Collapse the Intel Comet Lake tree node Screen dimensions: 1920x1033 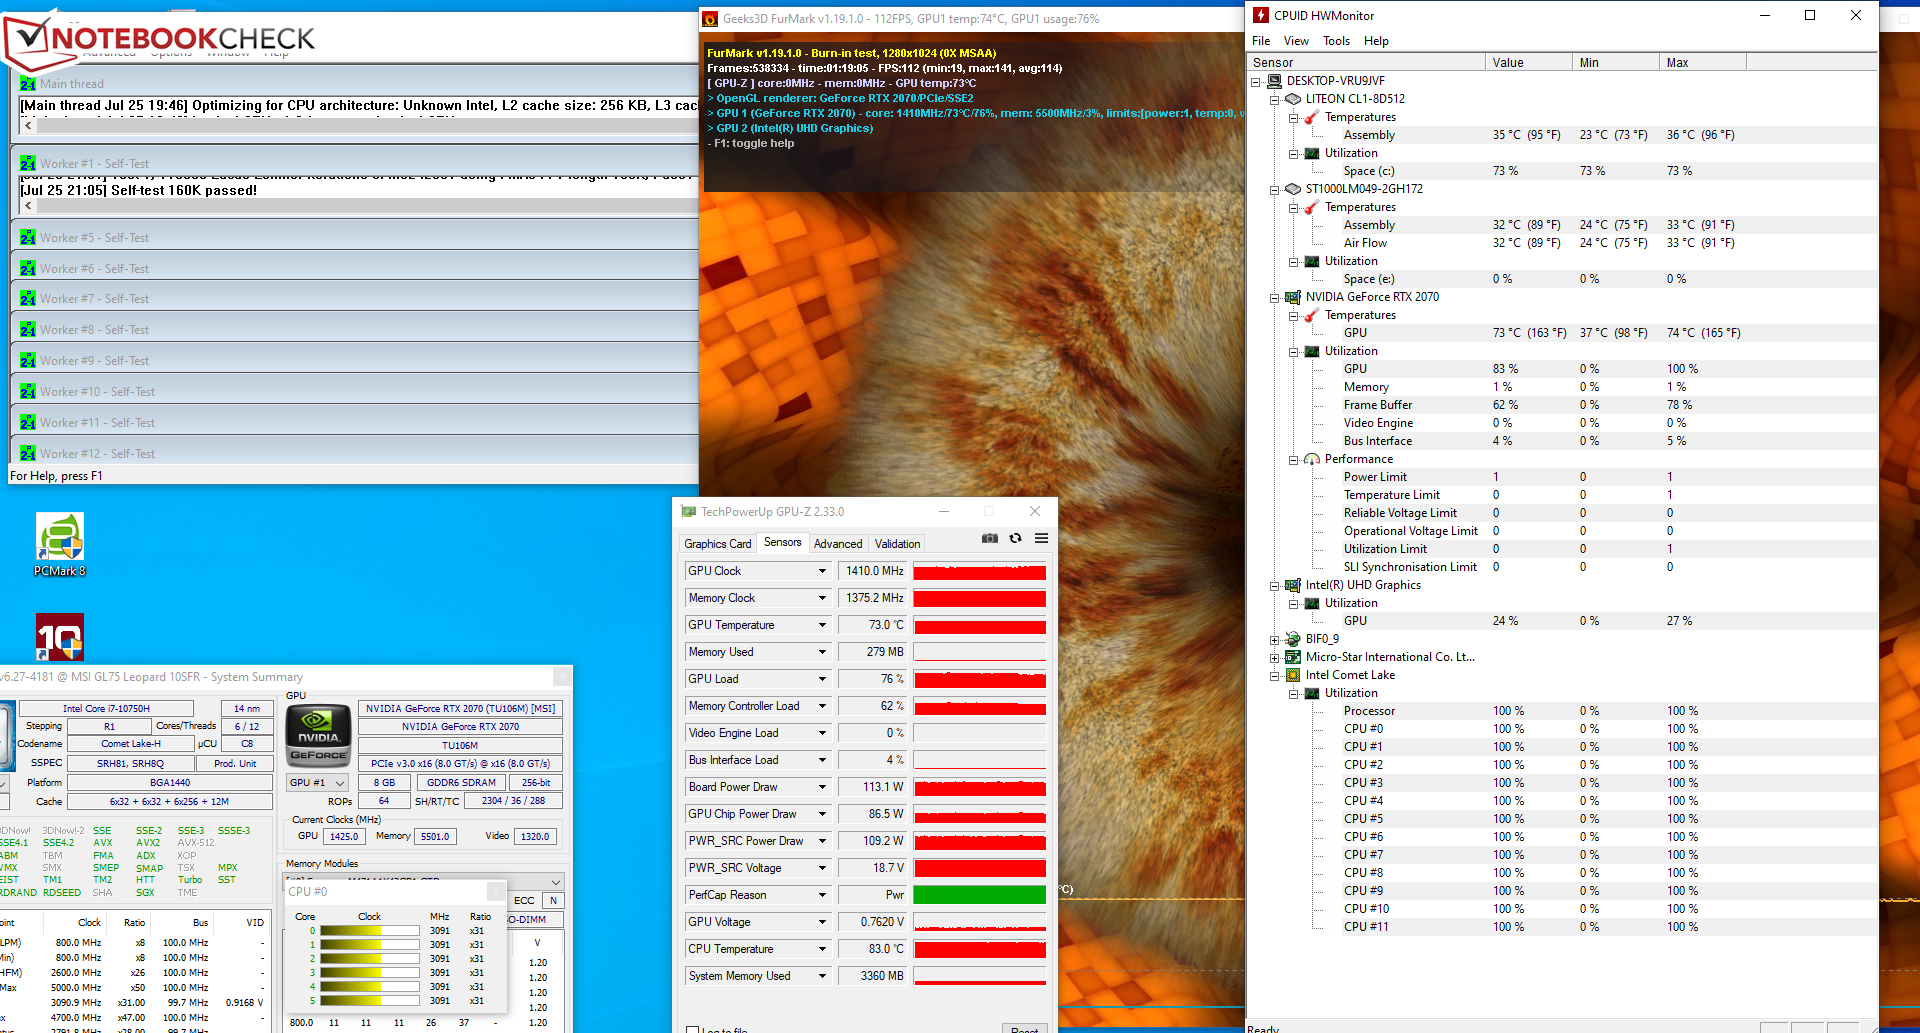point(1275,675)
